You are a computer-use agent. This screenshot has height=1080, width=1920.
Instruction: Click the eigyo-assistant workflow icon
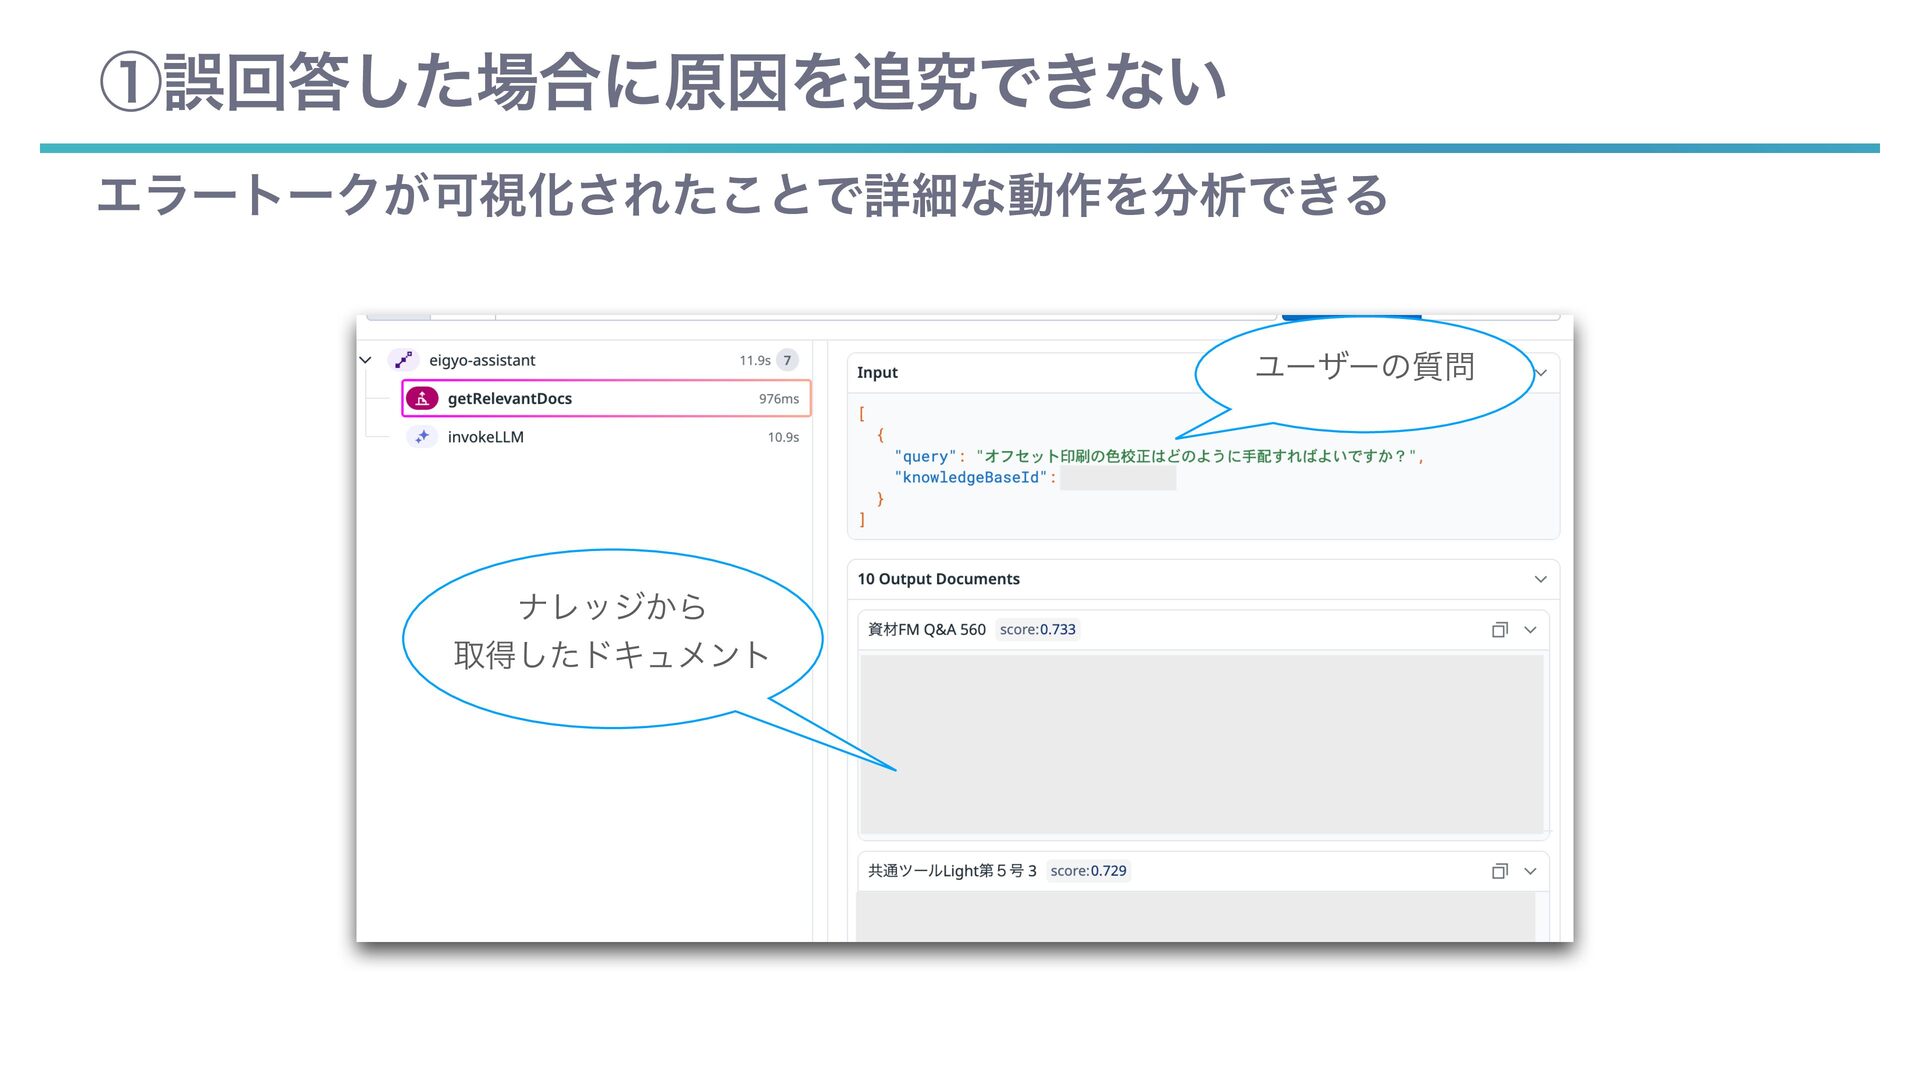[403, 360]
